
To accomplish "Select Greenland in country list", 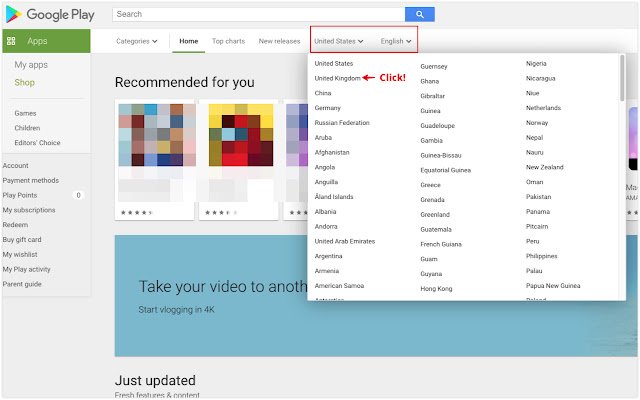I will [435, 214].
